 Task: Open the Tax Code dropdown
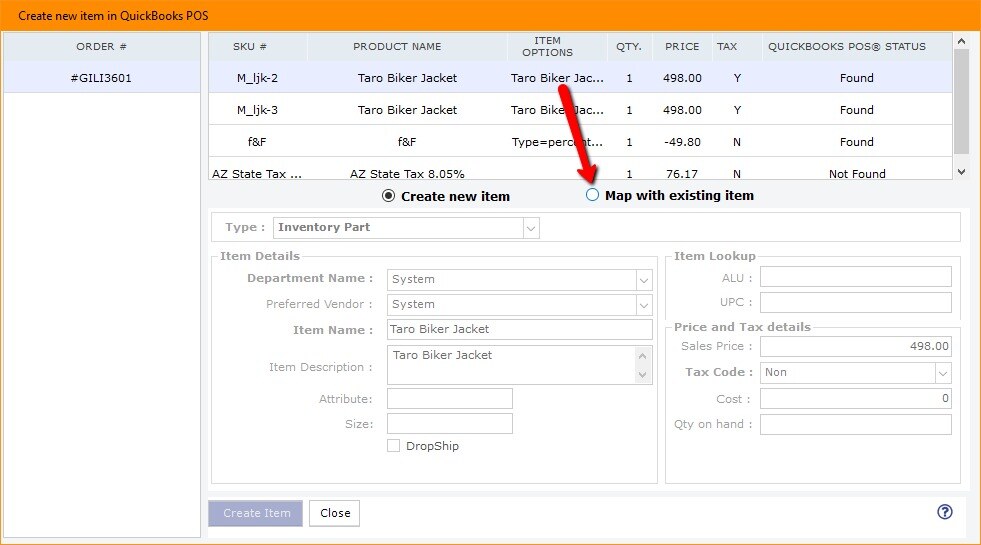[x=943, y=373]
